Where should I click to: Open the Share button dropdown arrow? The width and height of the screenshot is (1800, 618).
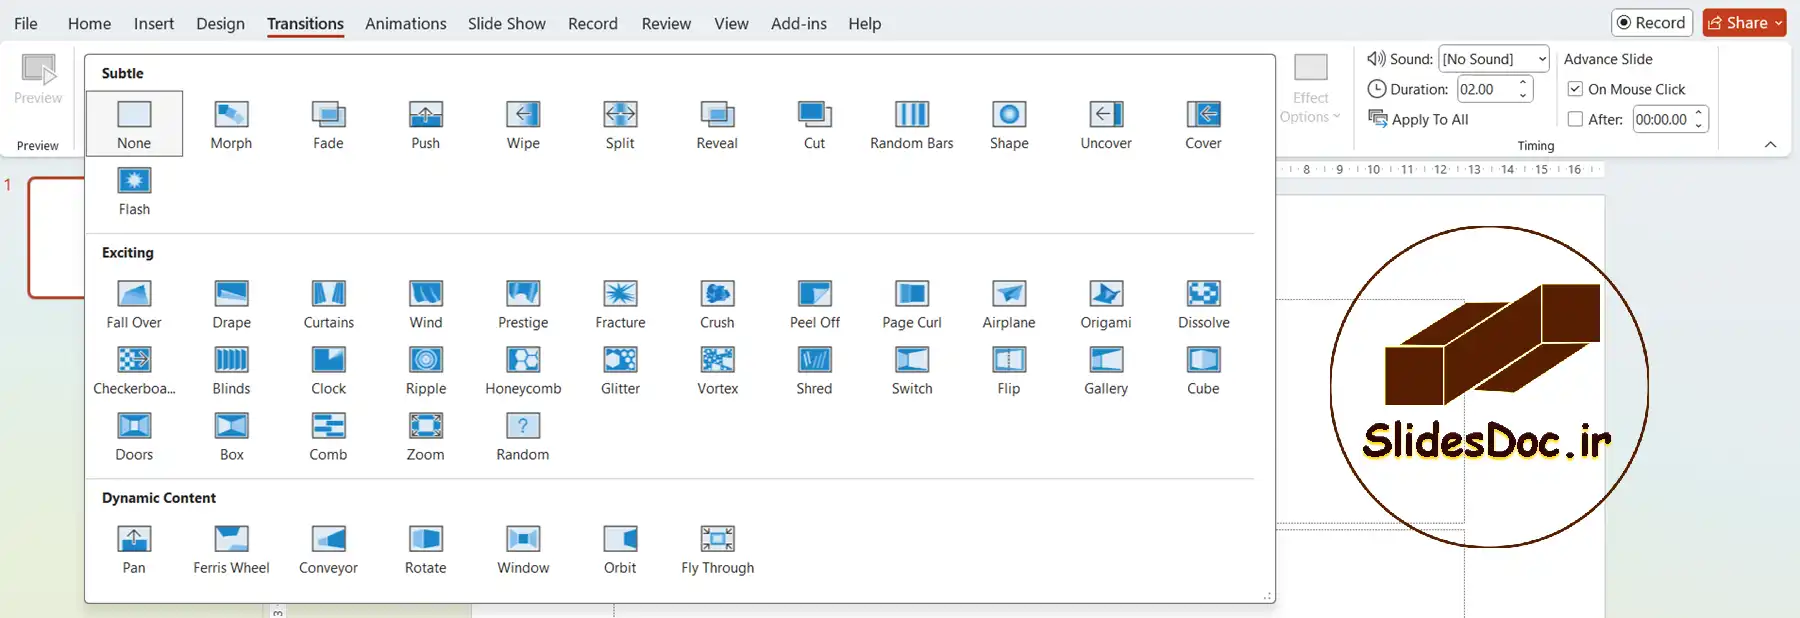(1778, 23)
